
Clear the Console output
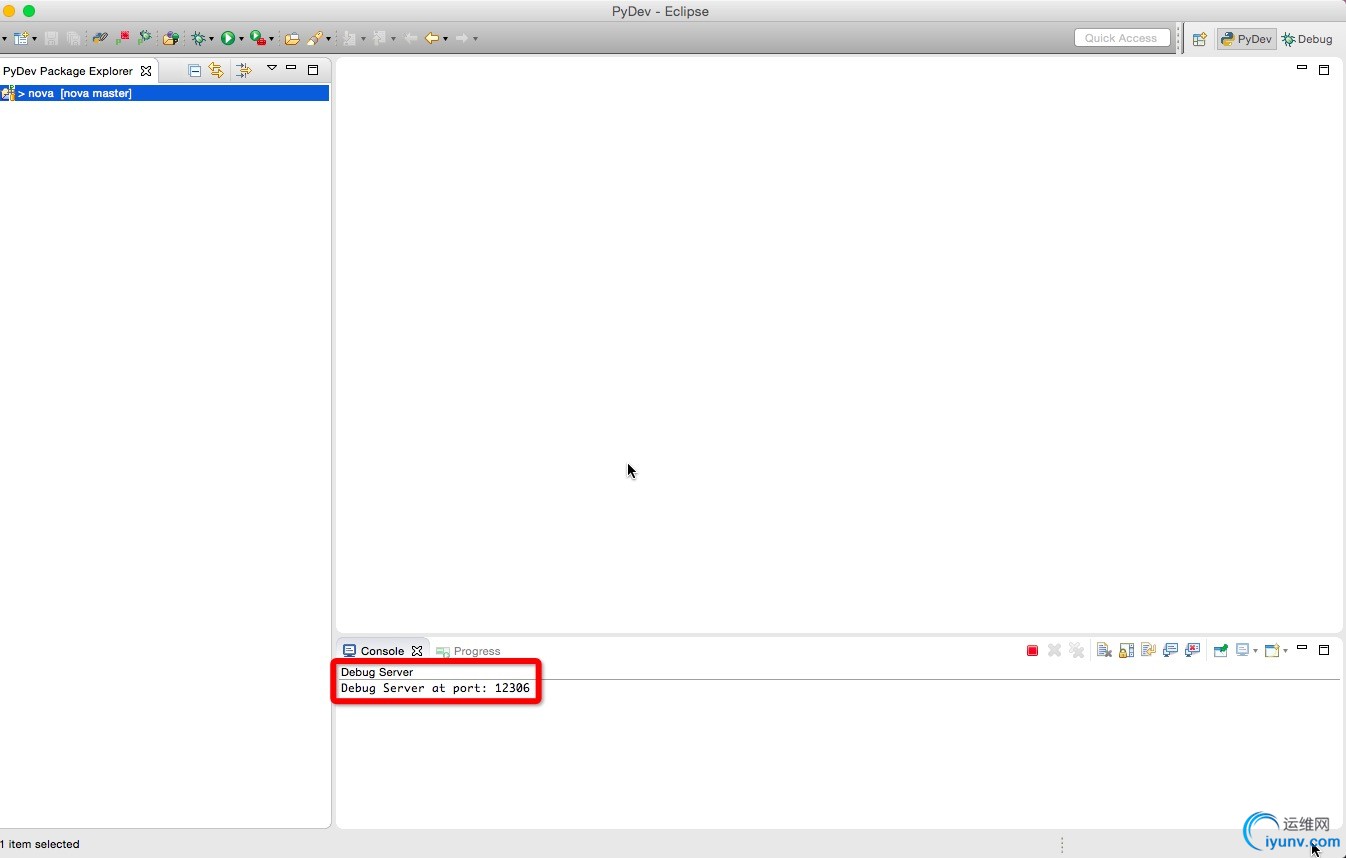[x=1104, y=650]
